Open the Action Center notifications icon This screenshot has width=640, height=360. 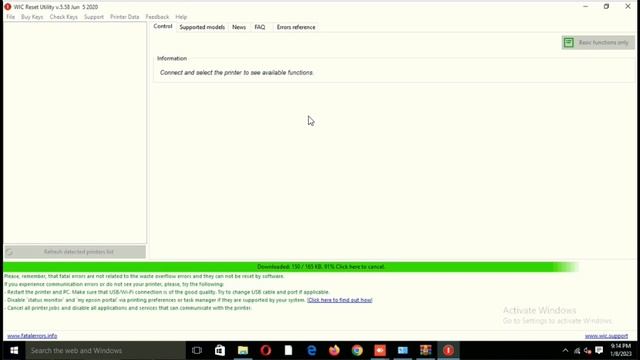[x=599, y=351]
